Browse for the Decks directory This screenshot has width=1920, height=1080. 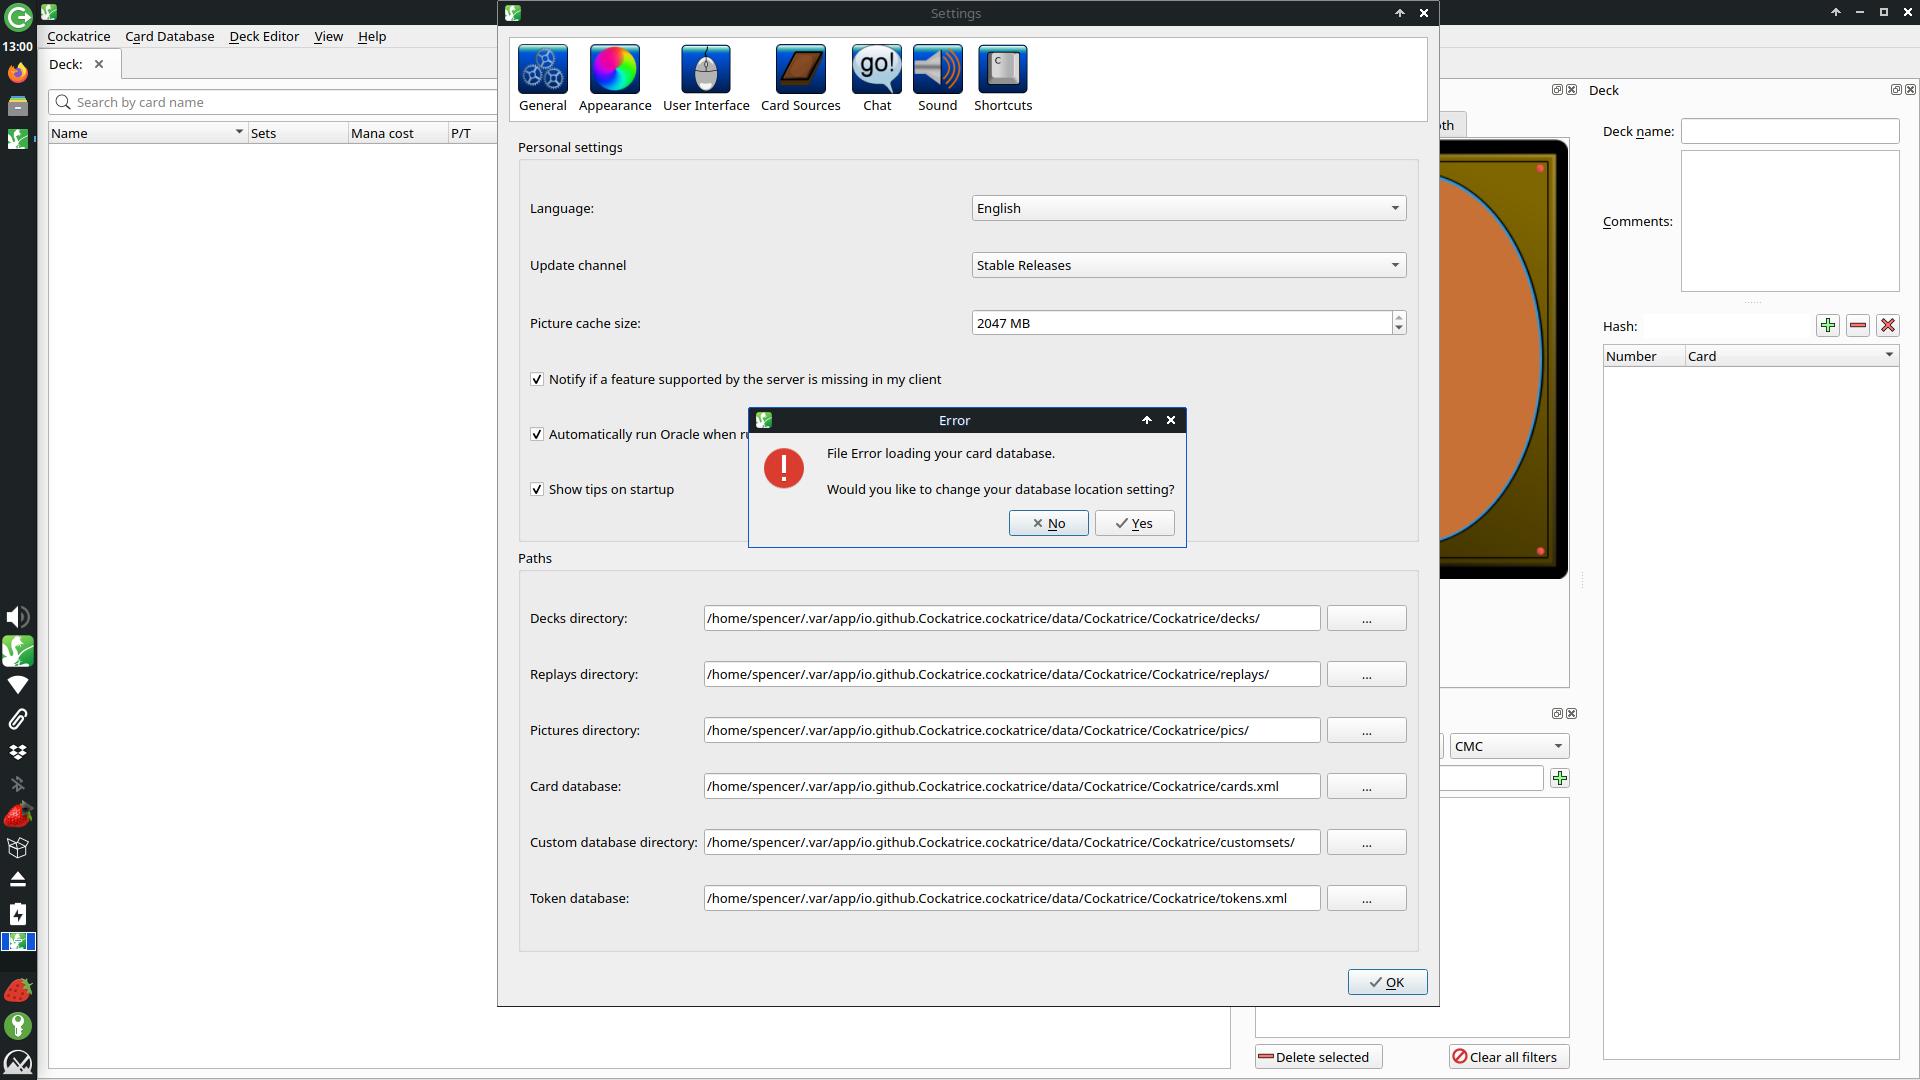[1366, 618]
